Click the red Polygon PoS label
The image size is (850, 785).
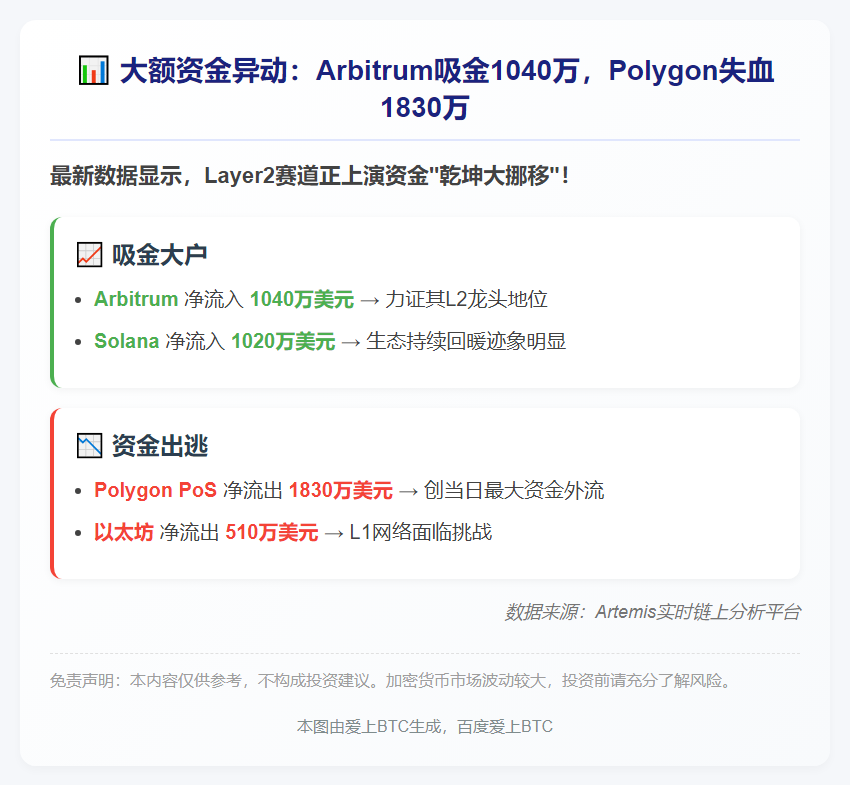155,490
